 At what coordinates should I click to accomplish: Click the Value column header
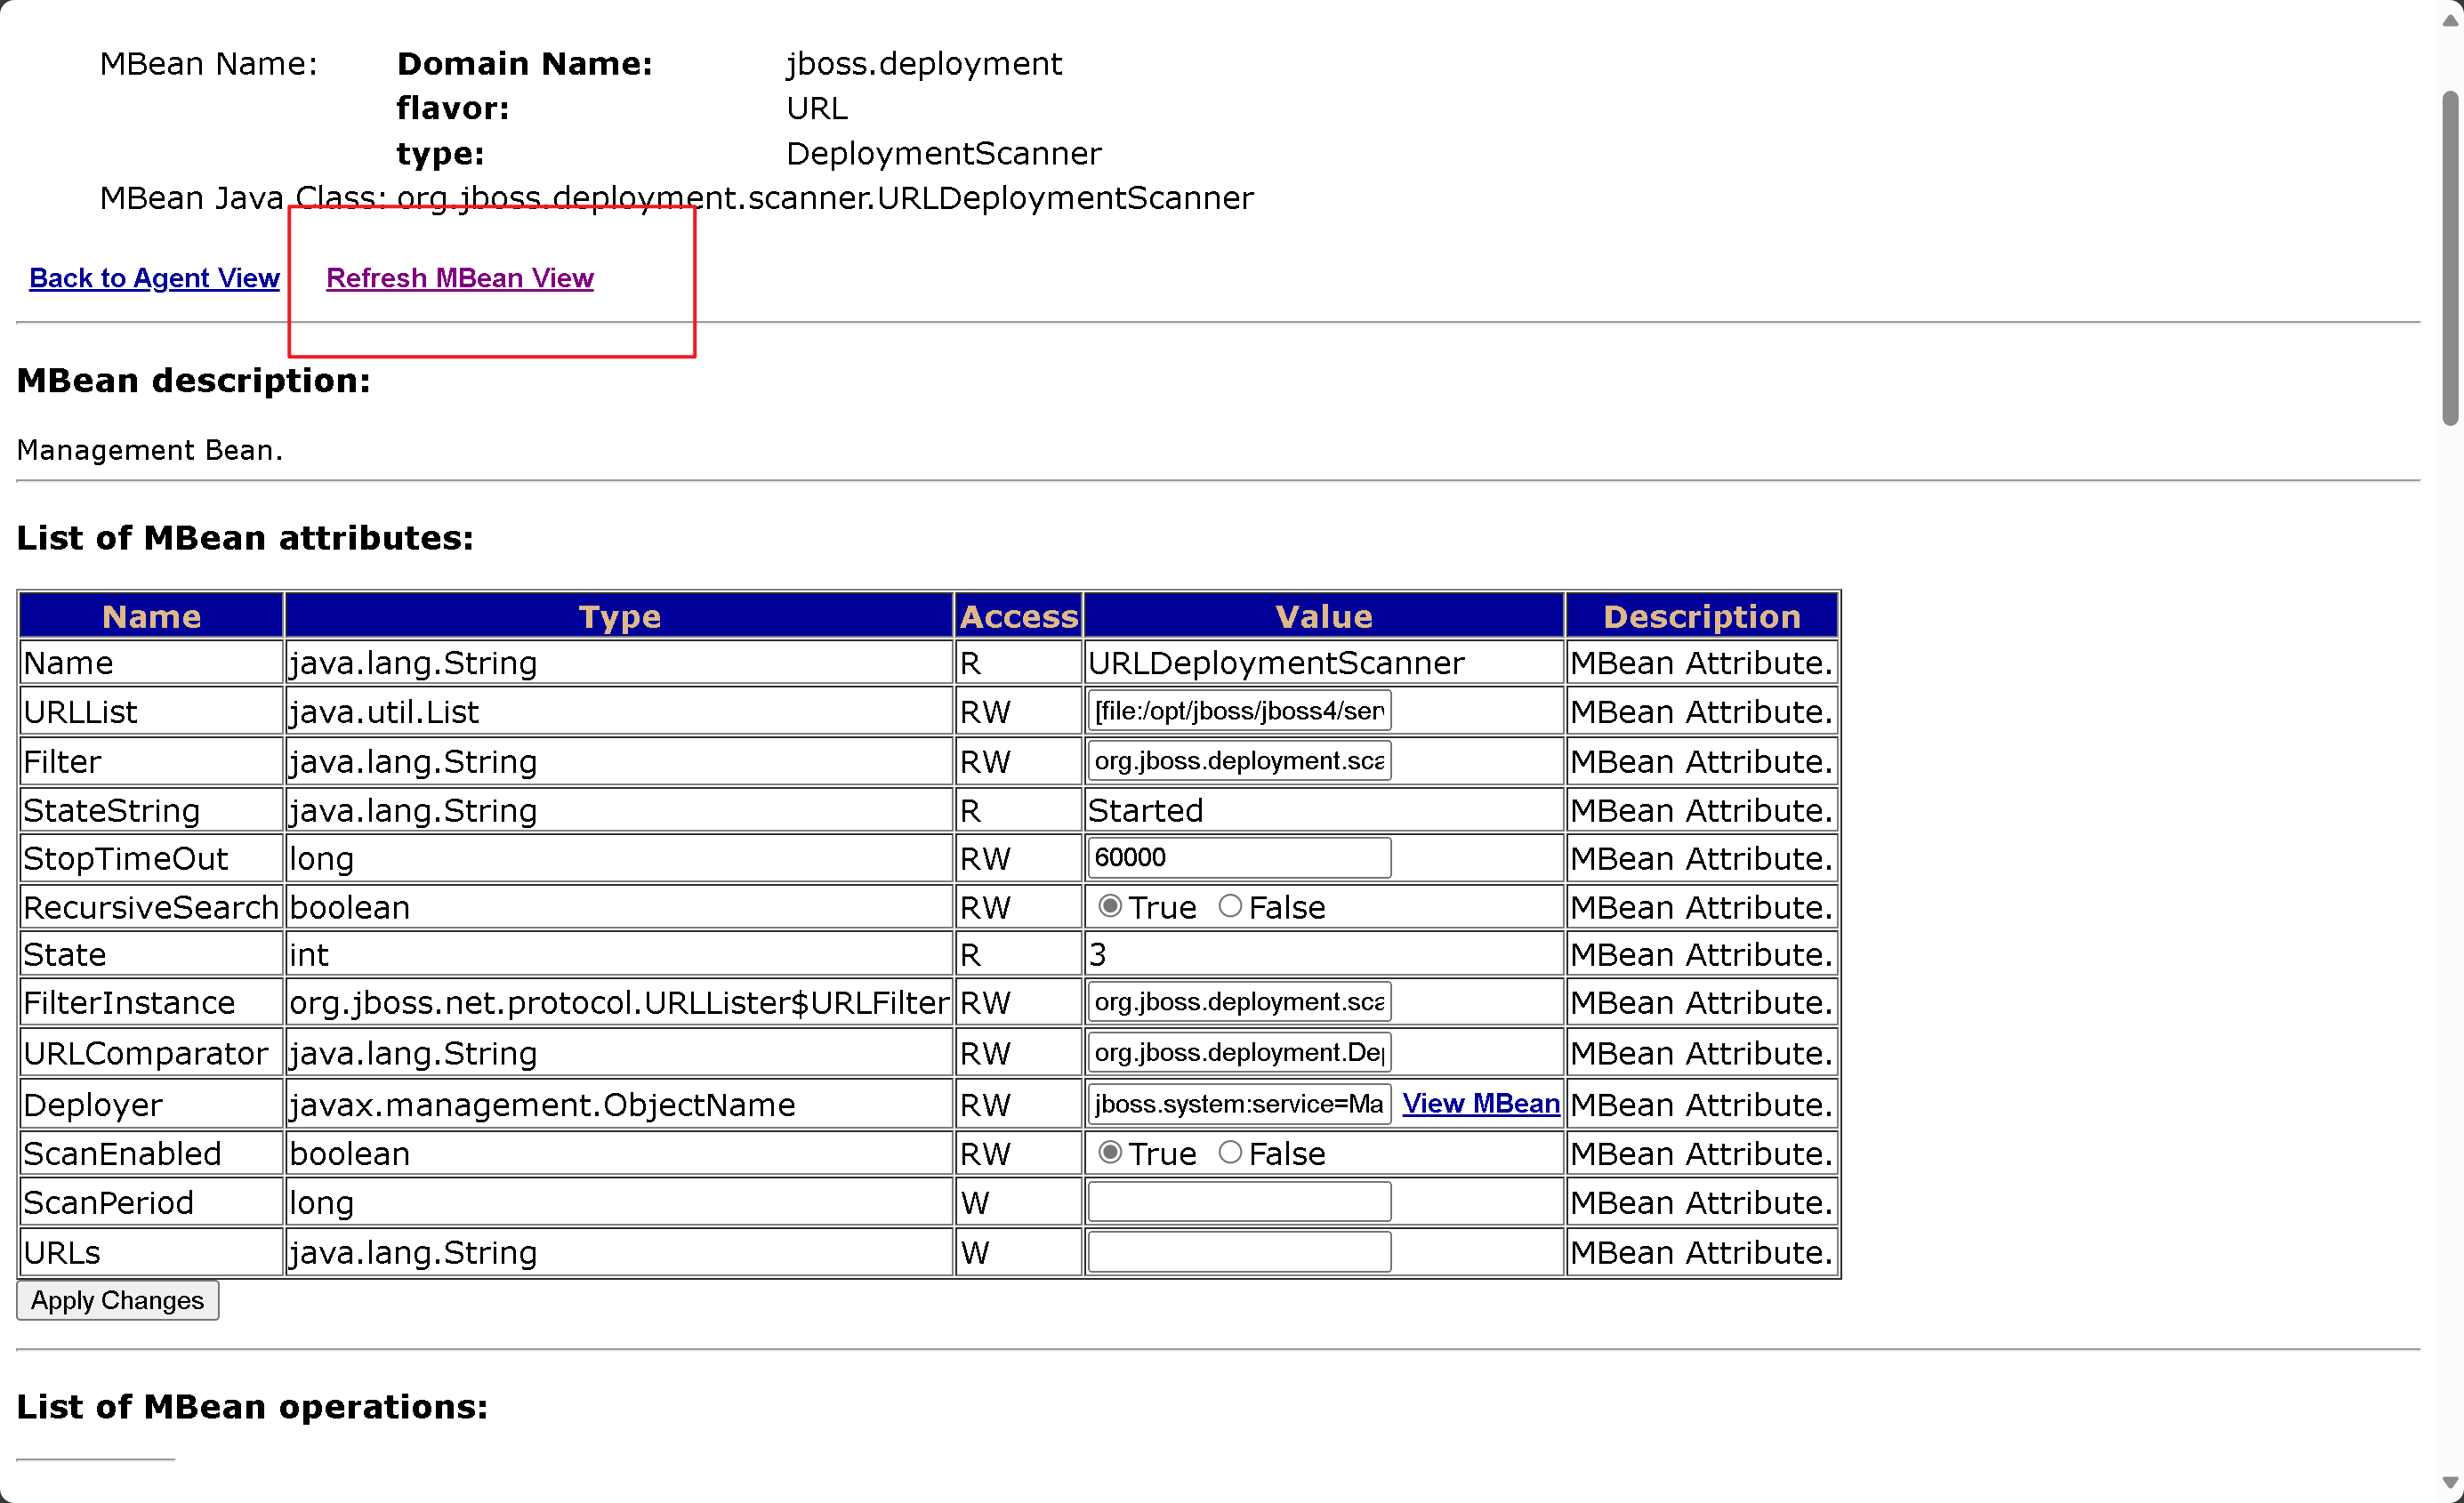1323,616
